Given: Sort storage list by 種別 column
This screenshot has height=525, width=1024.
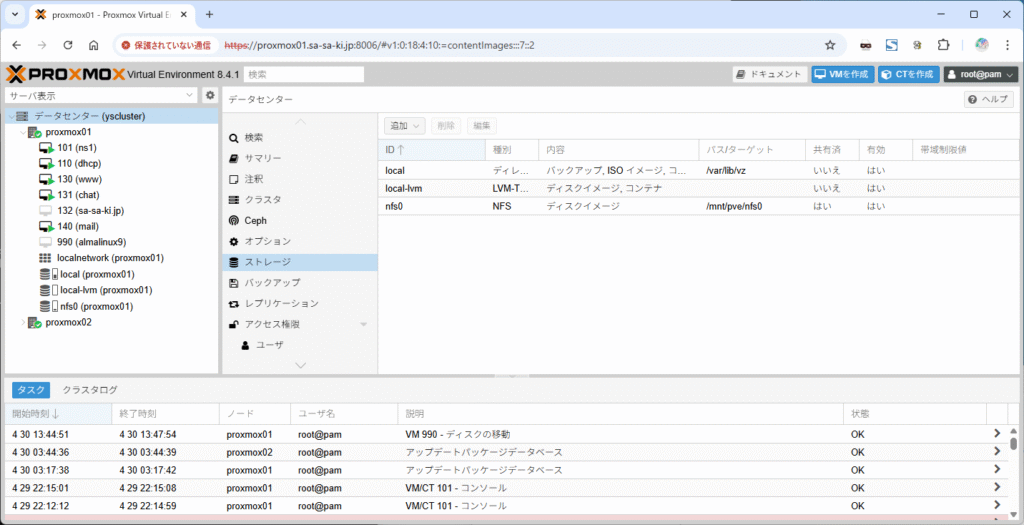Looking at the screenshot, I should pyautogui.click(x=512, y=150).
